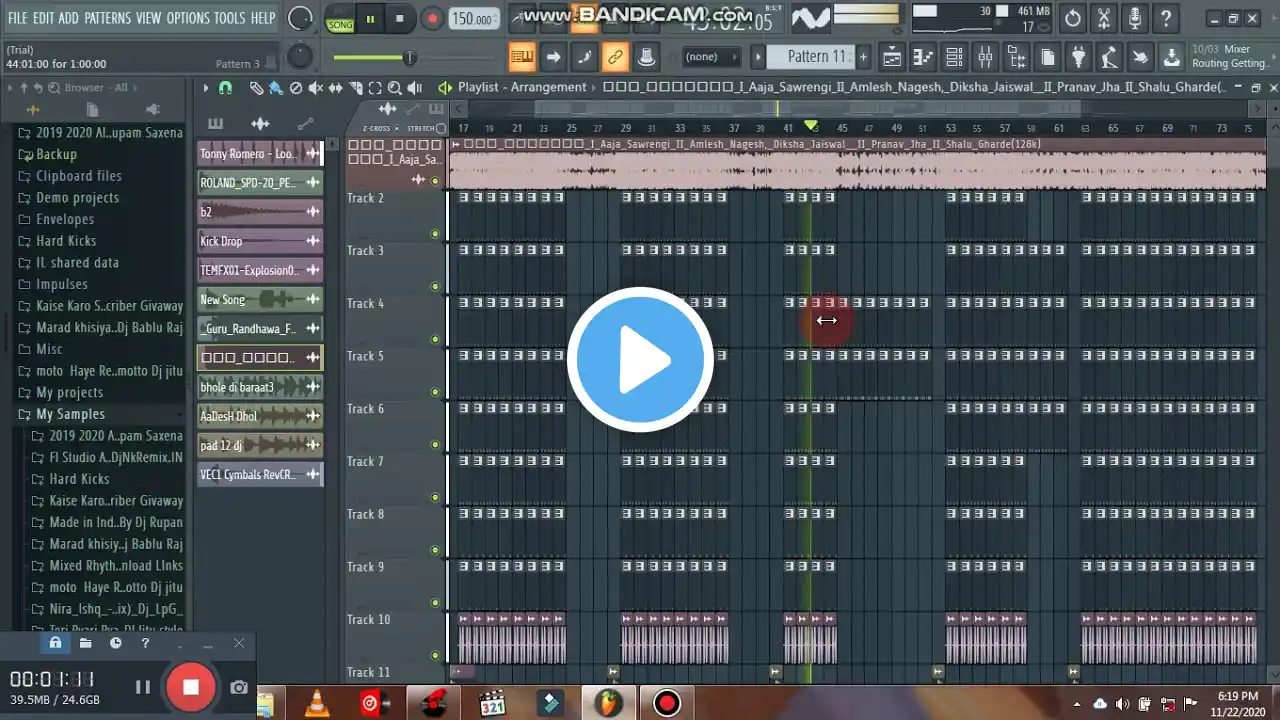Click the stop button in the transport bar
The width and height of the screenshot is (1280, 720).
400,18
